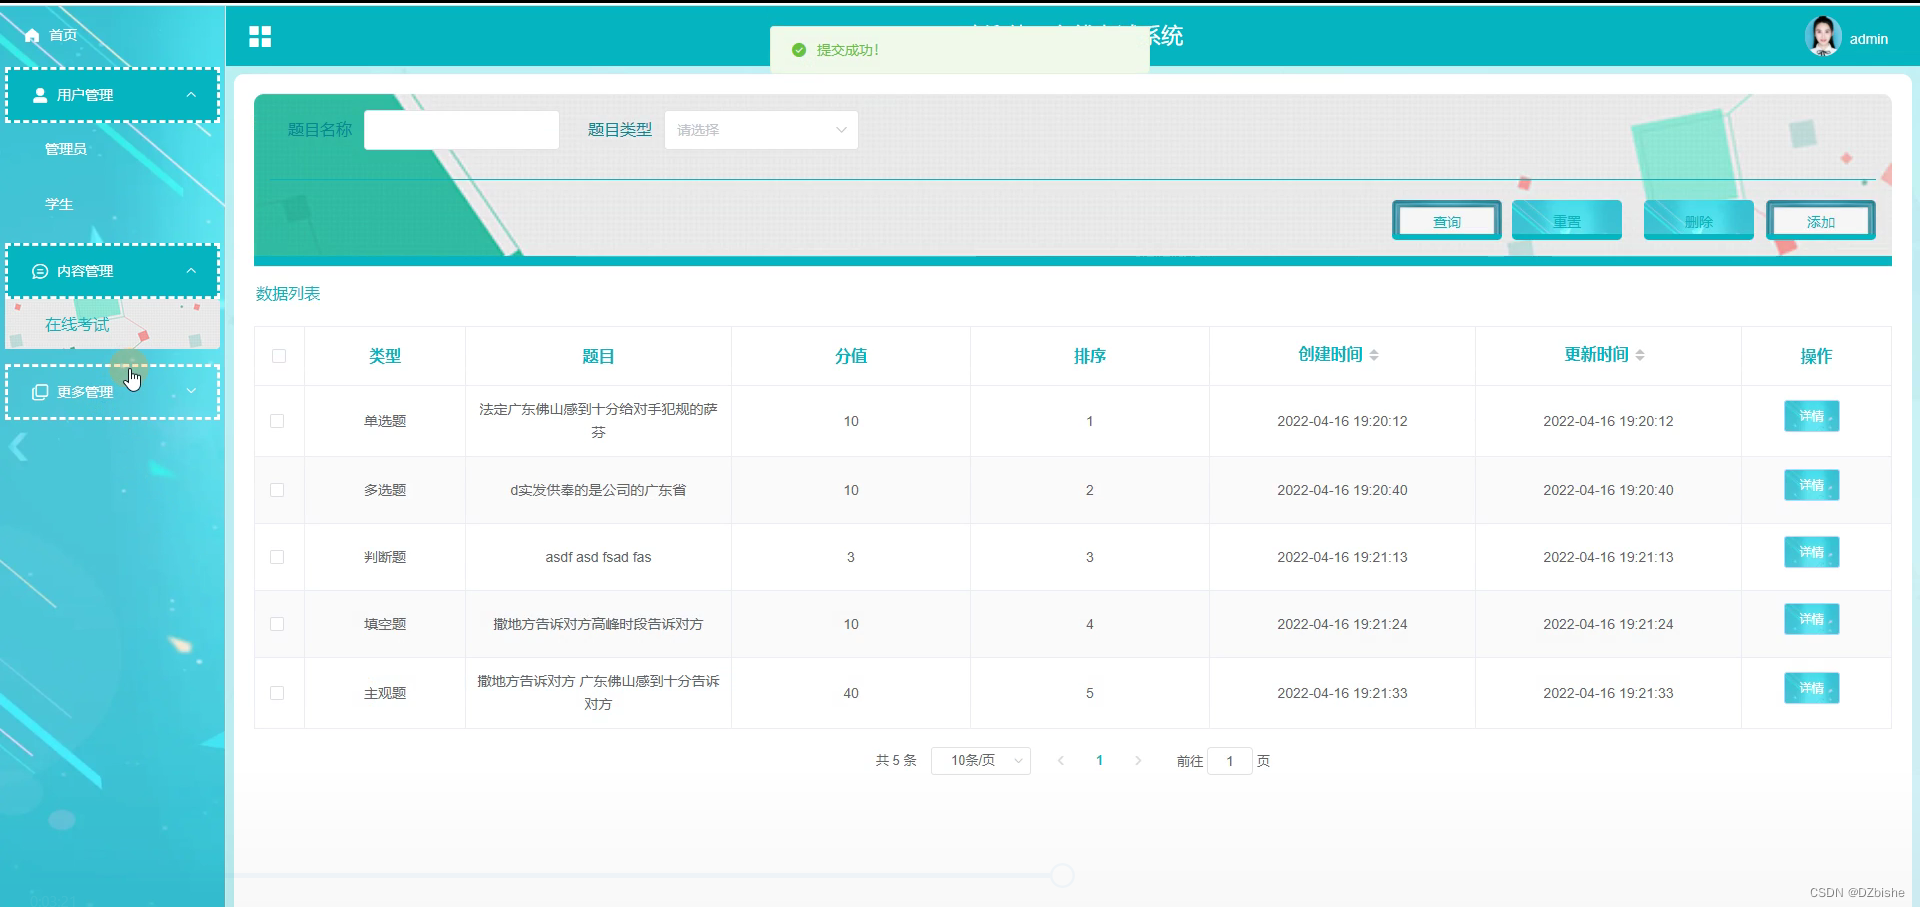Check the 多选题 row checkbox

click(277, 490)
